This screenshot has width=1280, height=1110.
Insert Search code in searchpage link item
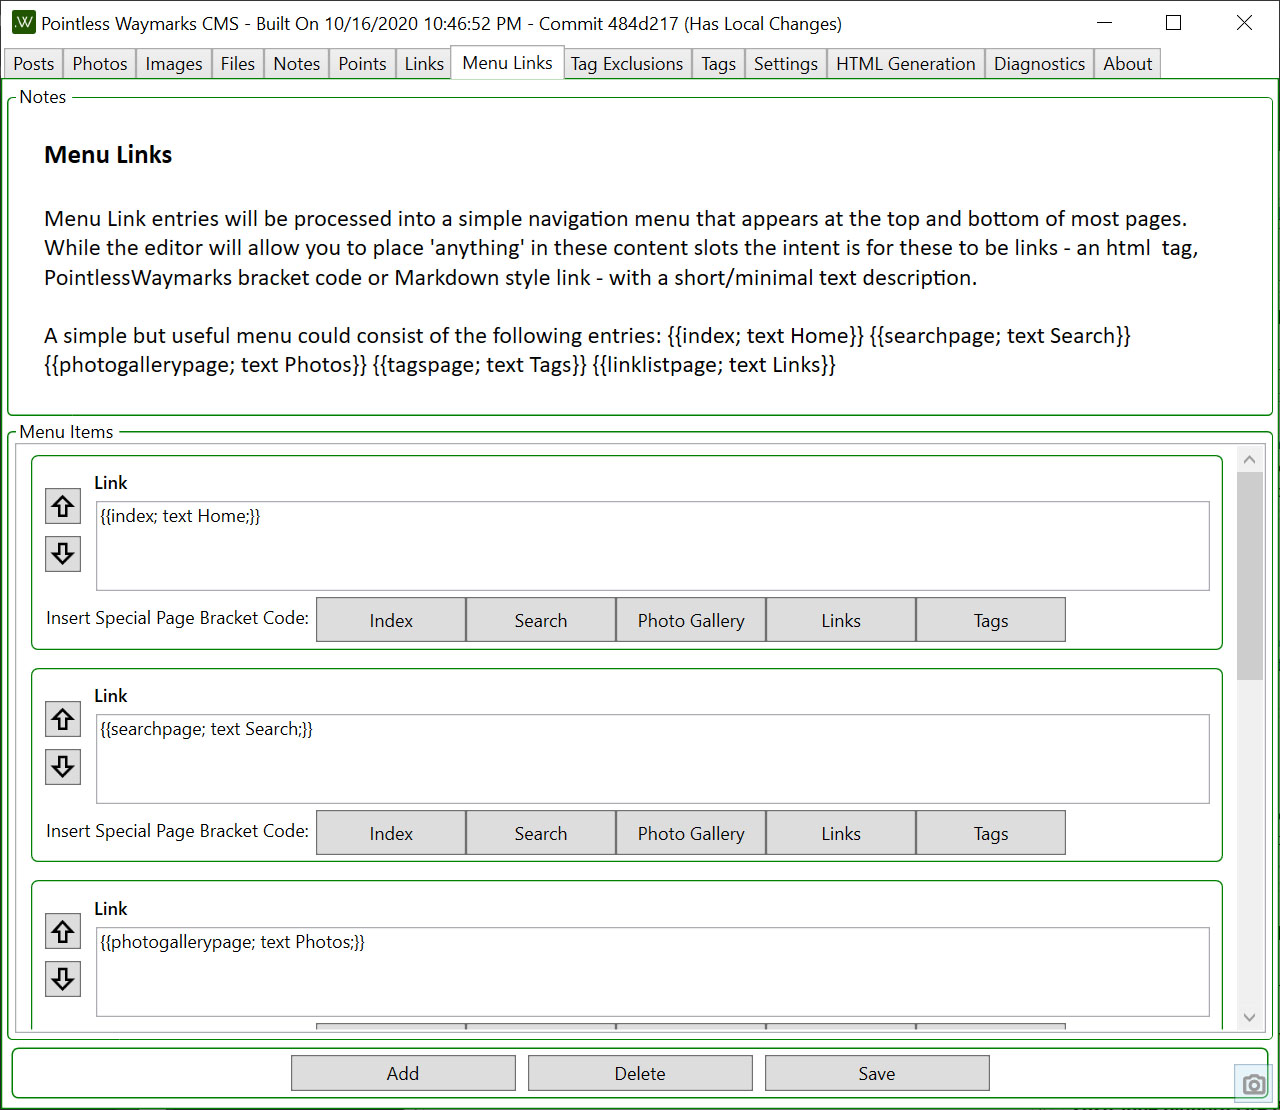(x=541, y=833)
